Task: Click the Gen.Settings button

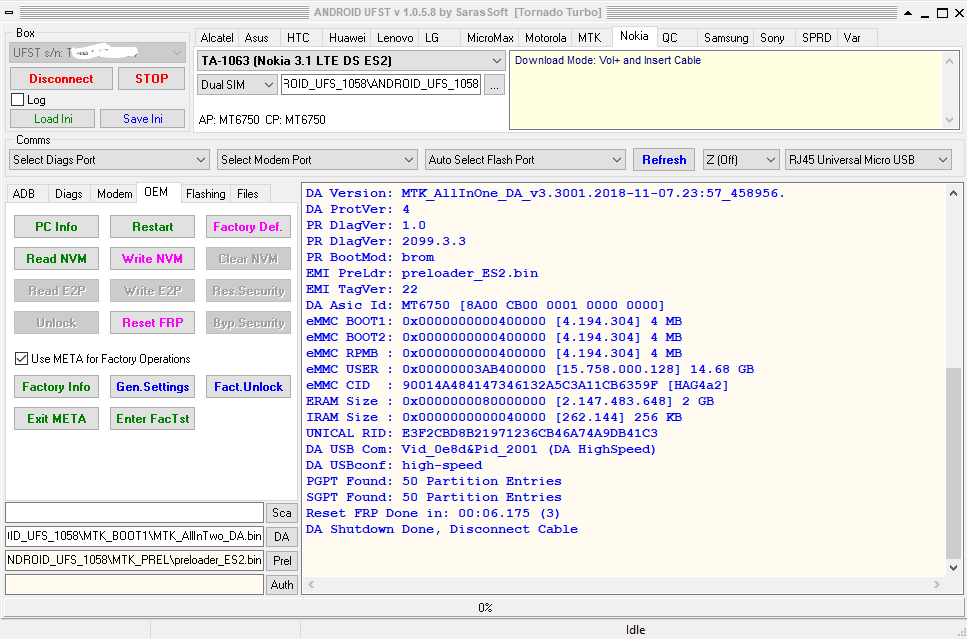Action: click(x=152, y=387)
